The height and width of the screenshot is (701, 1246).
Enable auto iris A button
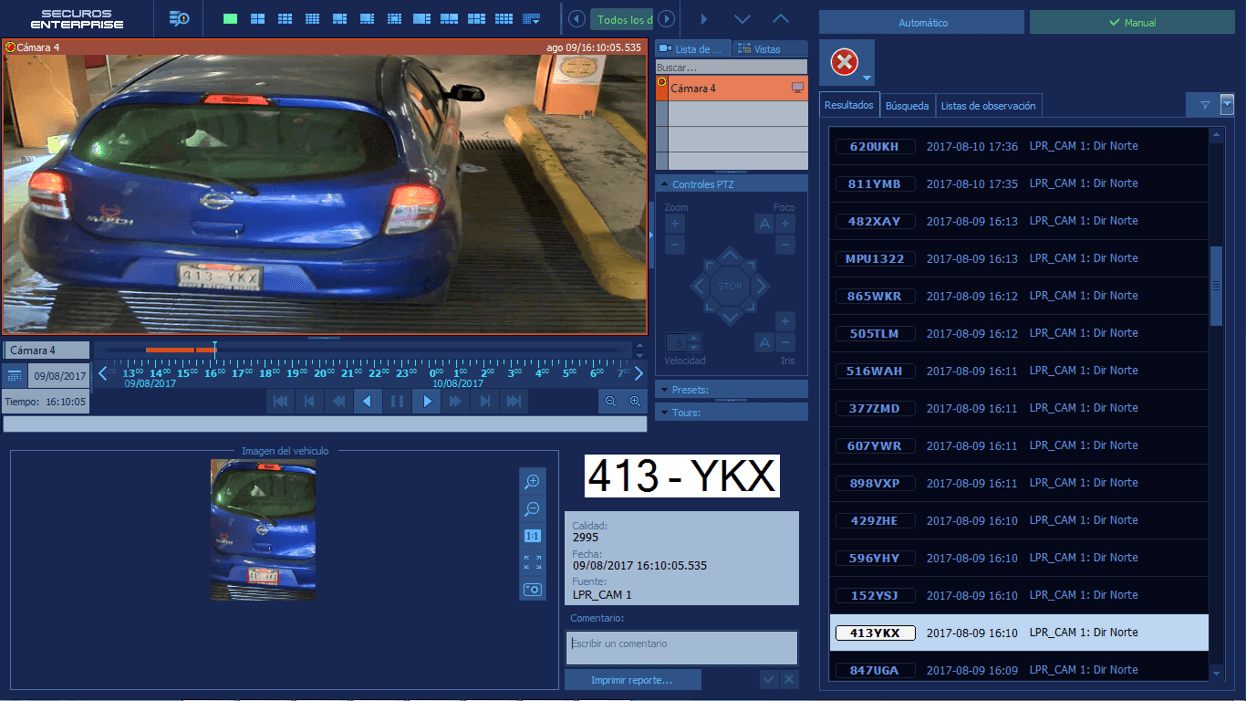[x=764, y=343]
